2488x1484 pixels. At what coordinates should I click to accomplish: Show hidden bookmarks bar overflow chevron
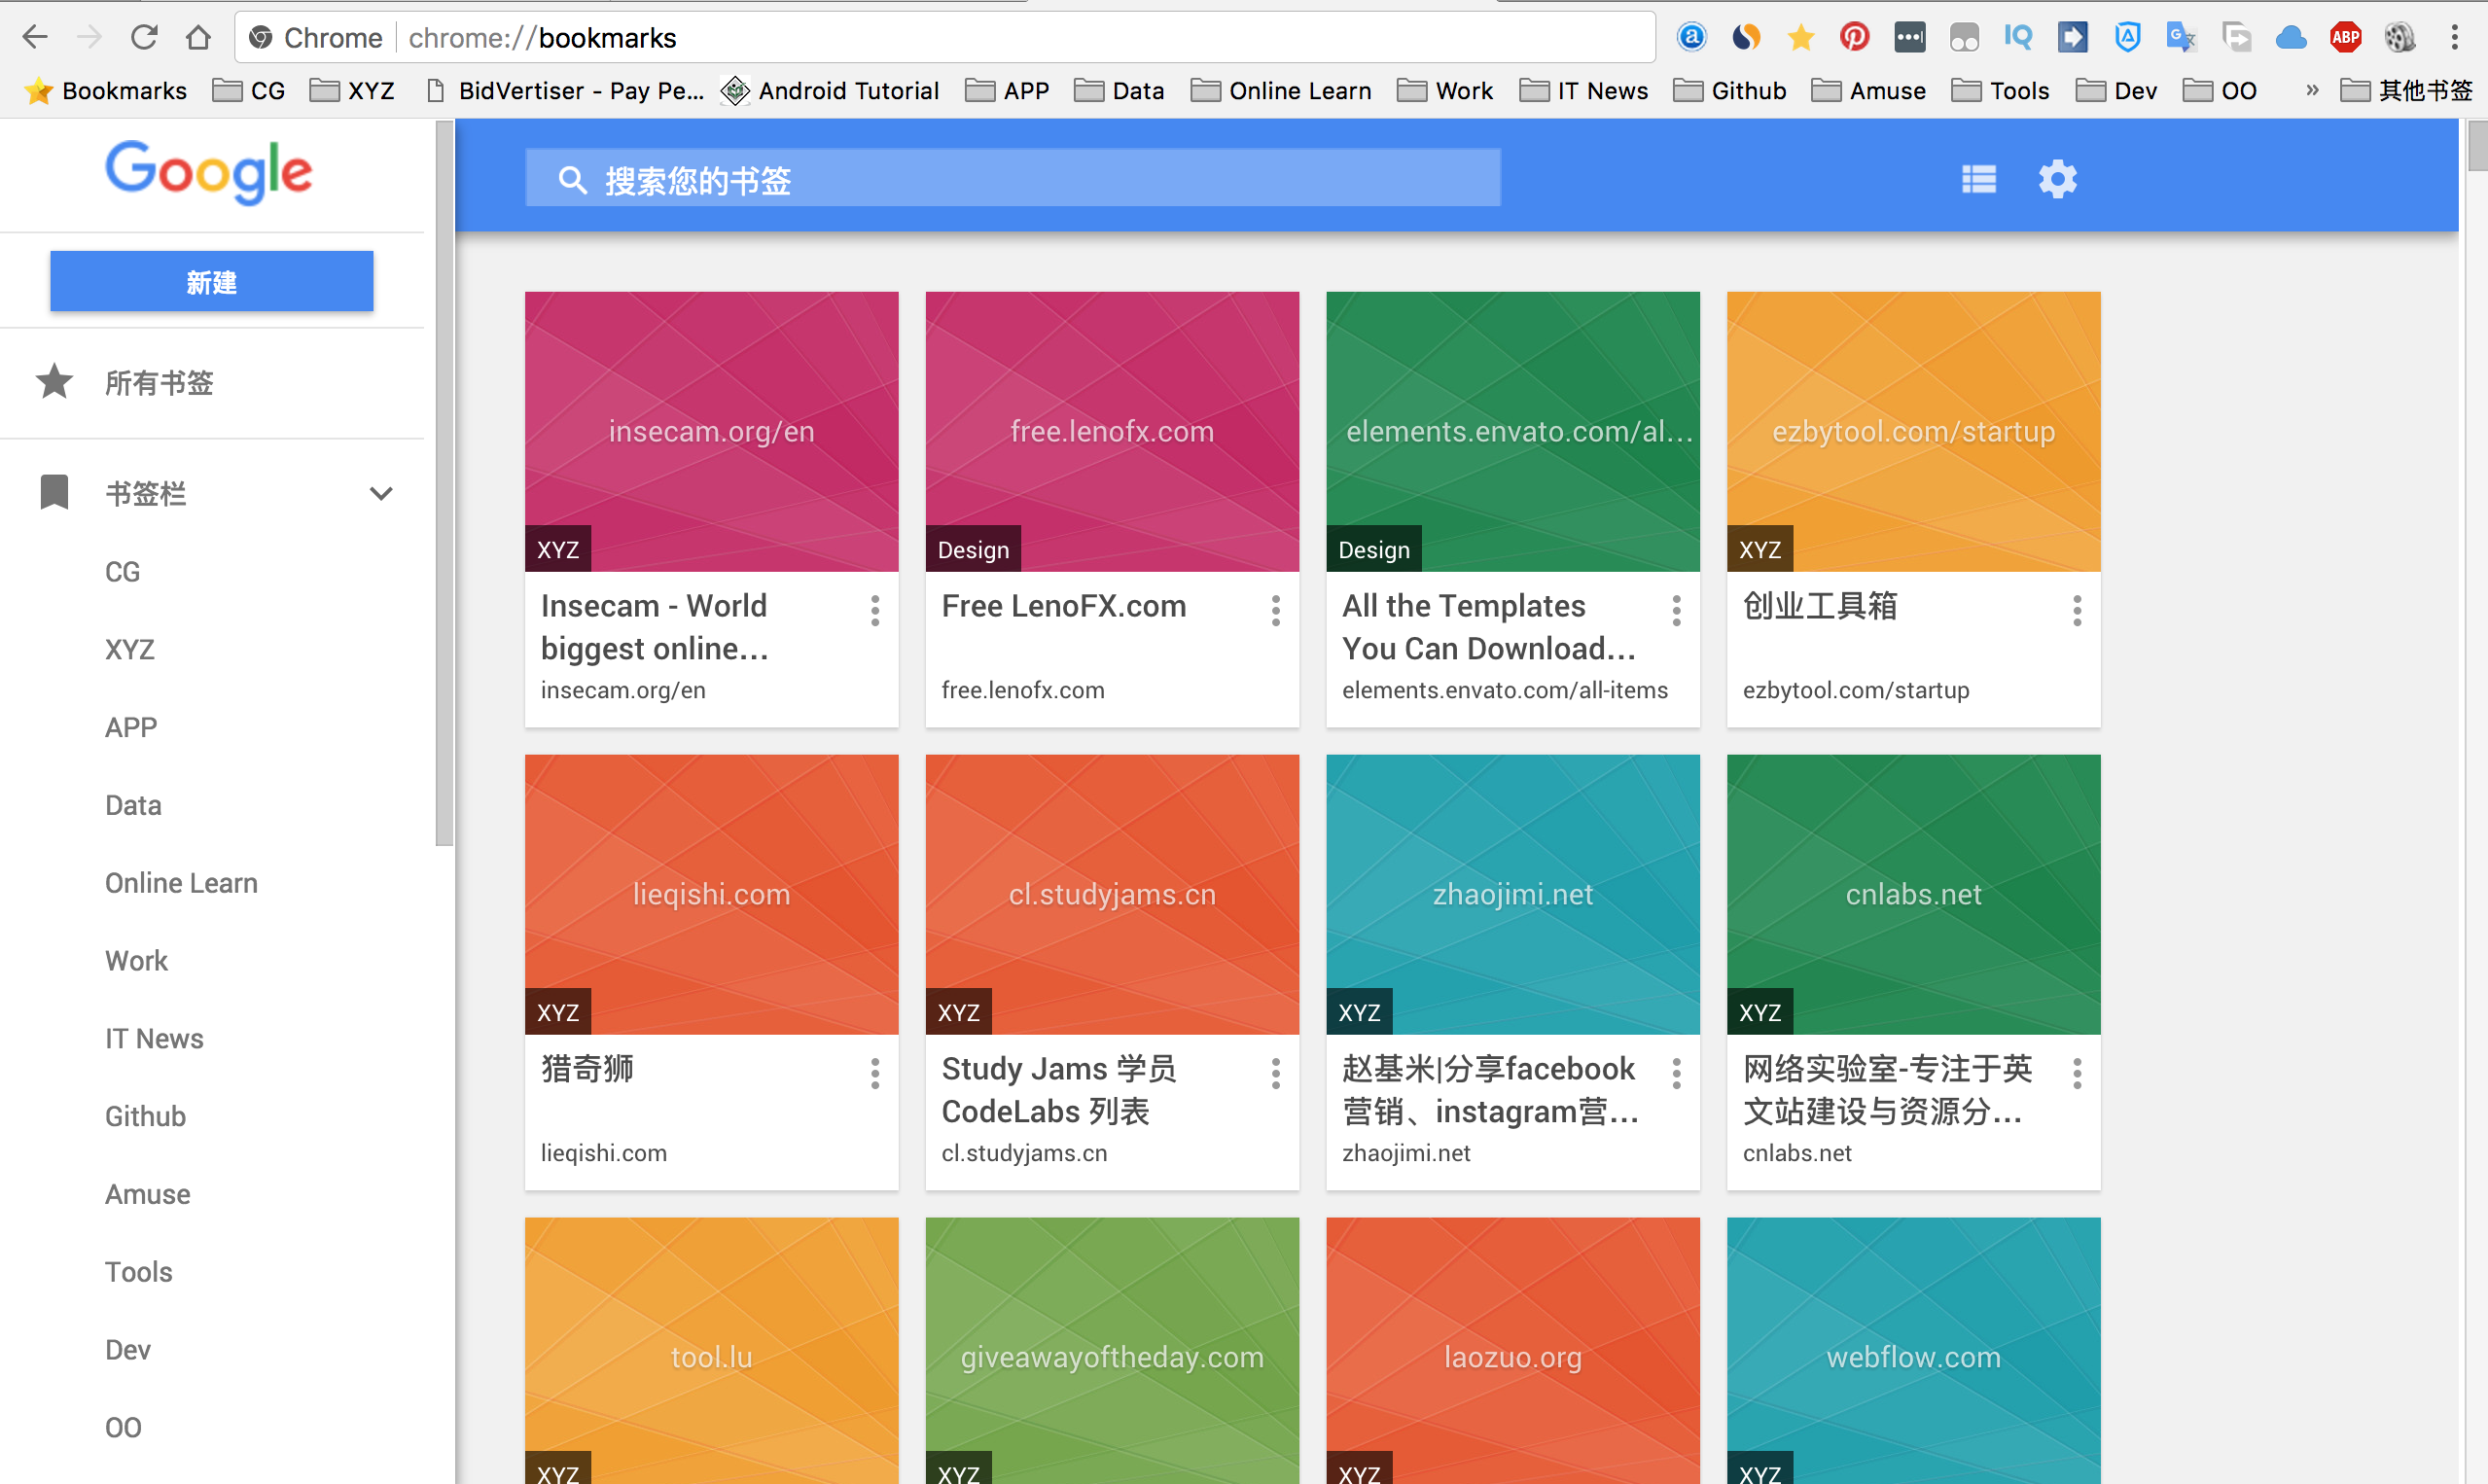tap(2311, 90)
